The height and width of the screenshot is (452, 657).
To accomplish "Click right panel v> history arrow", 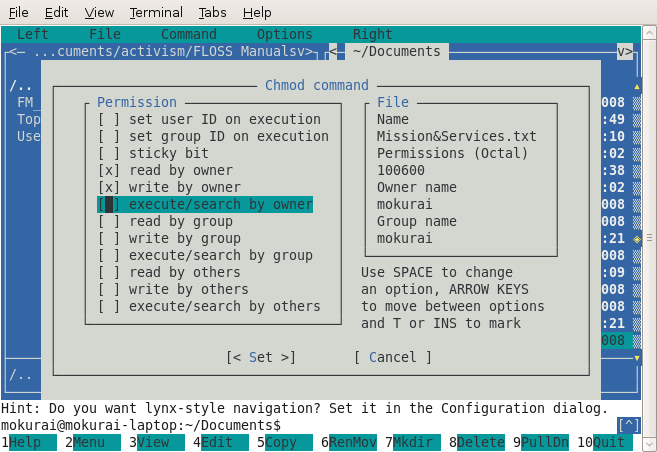I will [625, 52].
